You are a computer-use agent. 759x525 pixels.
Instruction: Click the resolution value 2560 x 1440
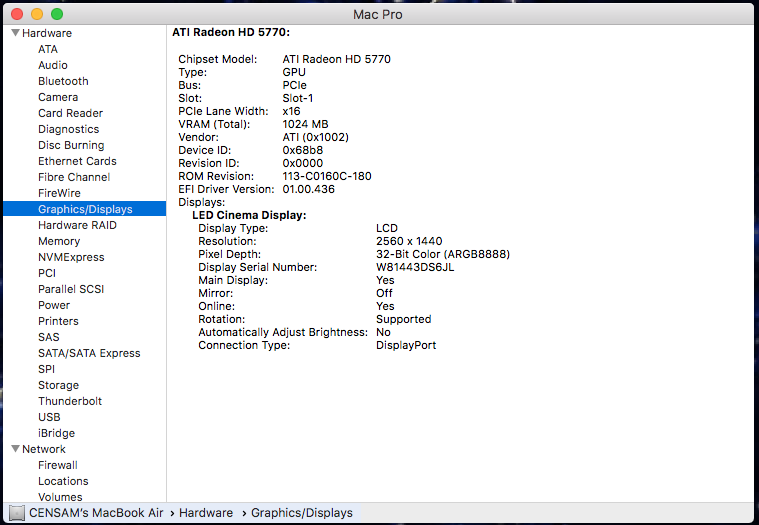409,241
